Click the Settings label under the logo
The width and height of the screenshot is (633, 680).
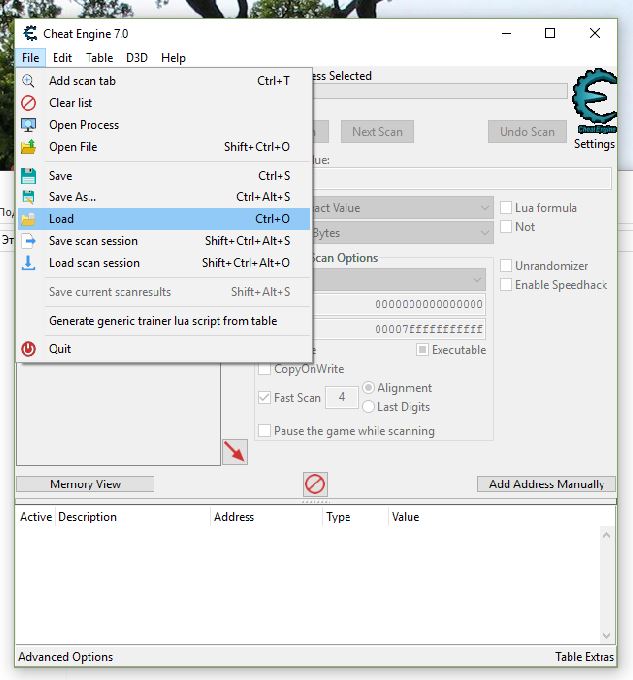(x=594, y=144)
